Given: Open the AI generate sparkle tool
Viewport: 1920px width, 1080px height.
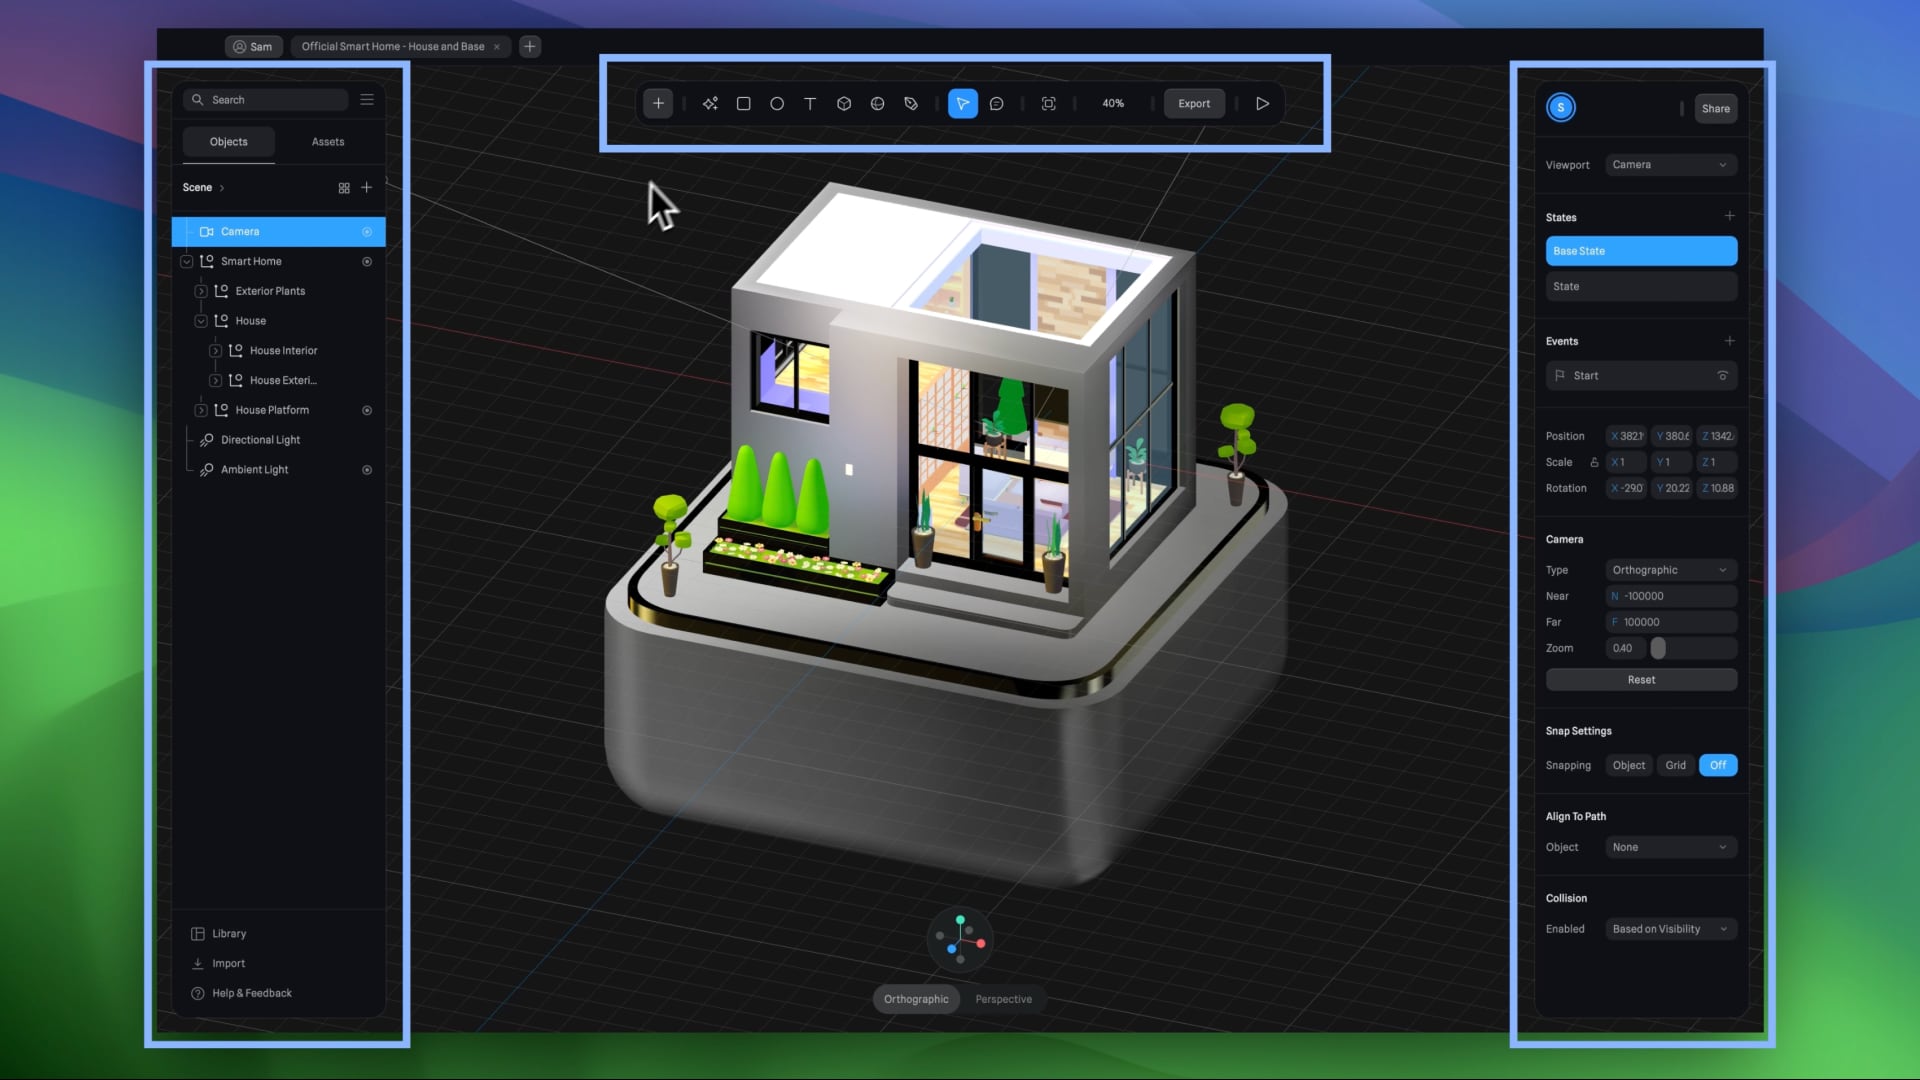Looking at the screenshot, I should [x=710, y=103].
